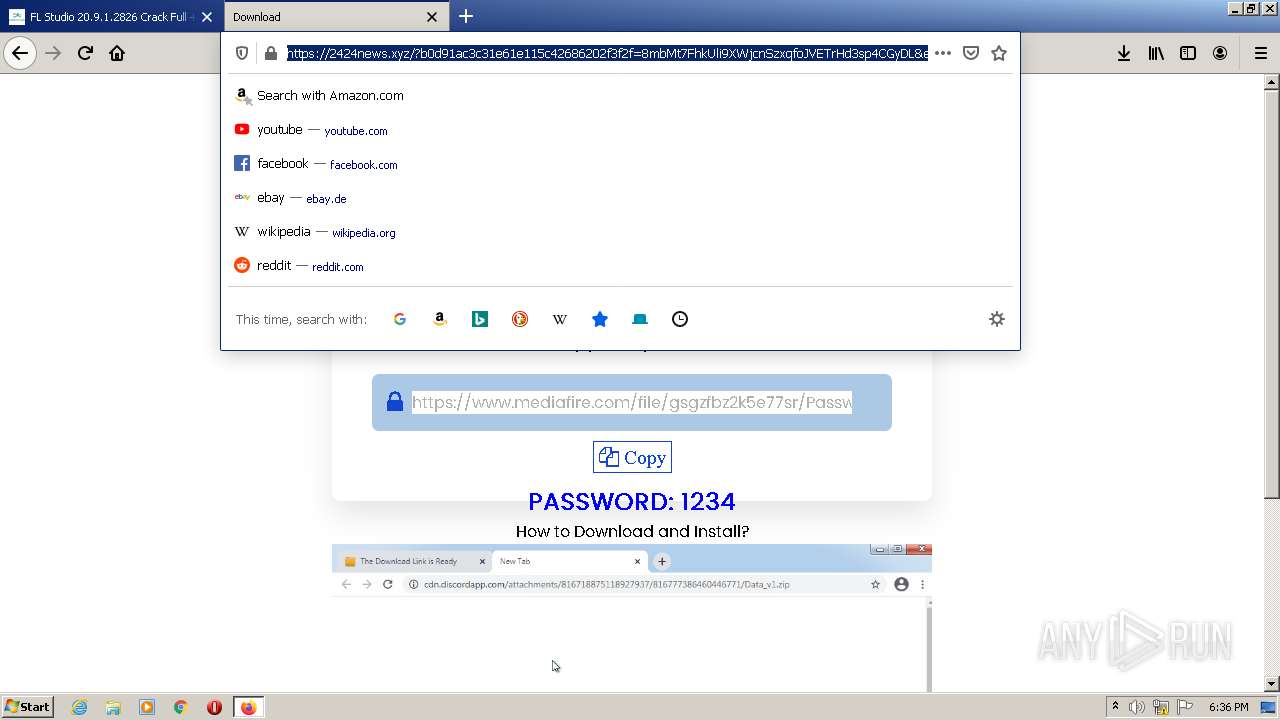
Task: Open the Firefox Home page icon
Action: pos(117,53)
